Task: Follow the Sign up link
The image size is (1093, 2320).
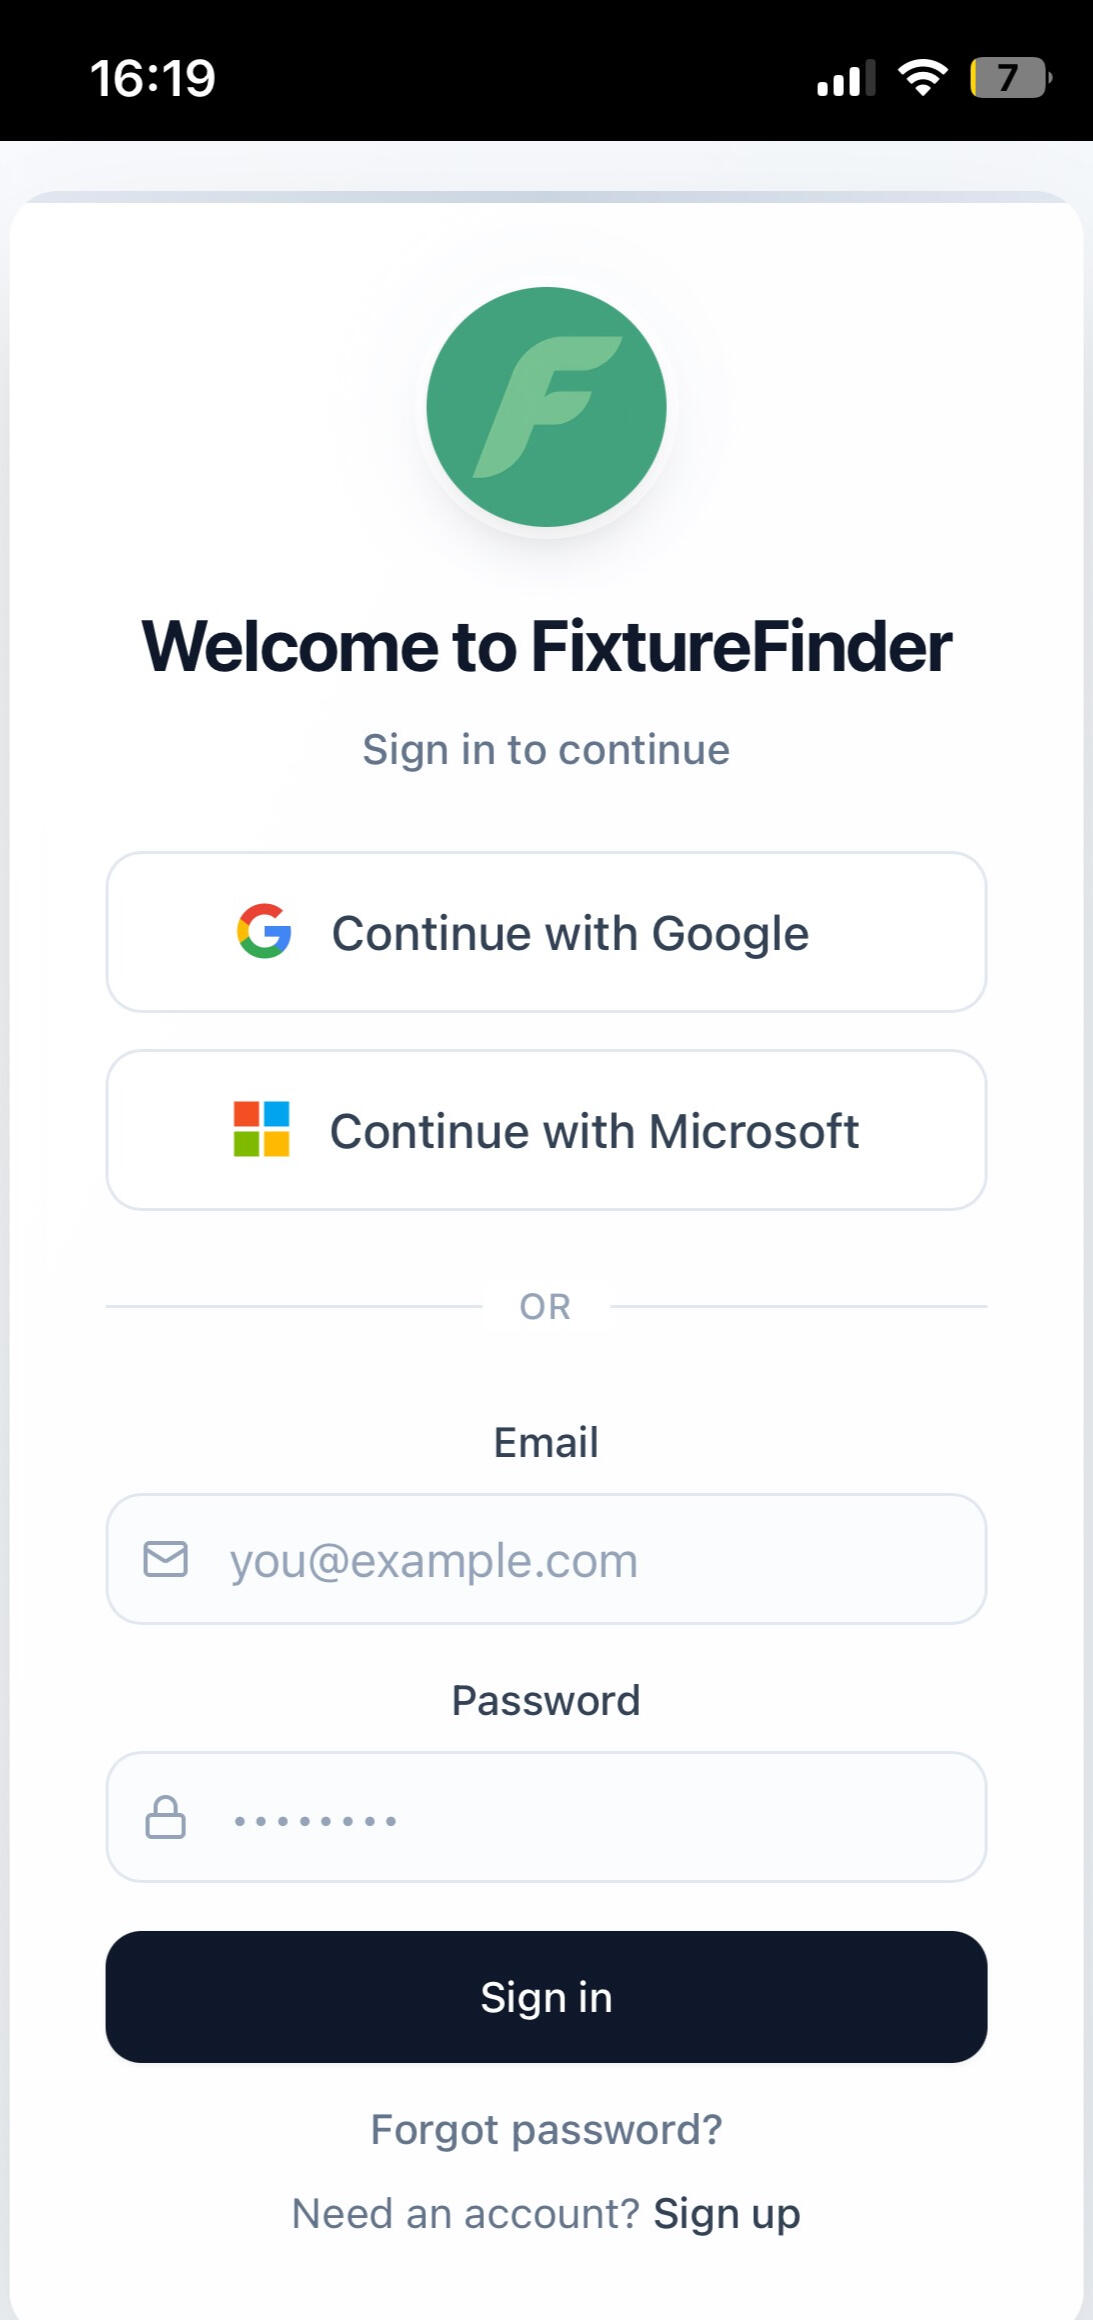Action: tap(727, 2214)
